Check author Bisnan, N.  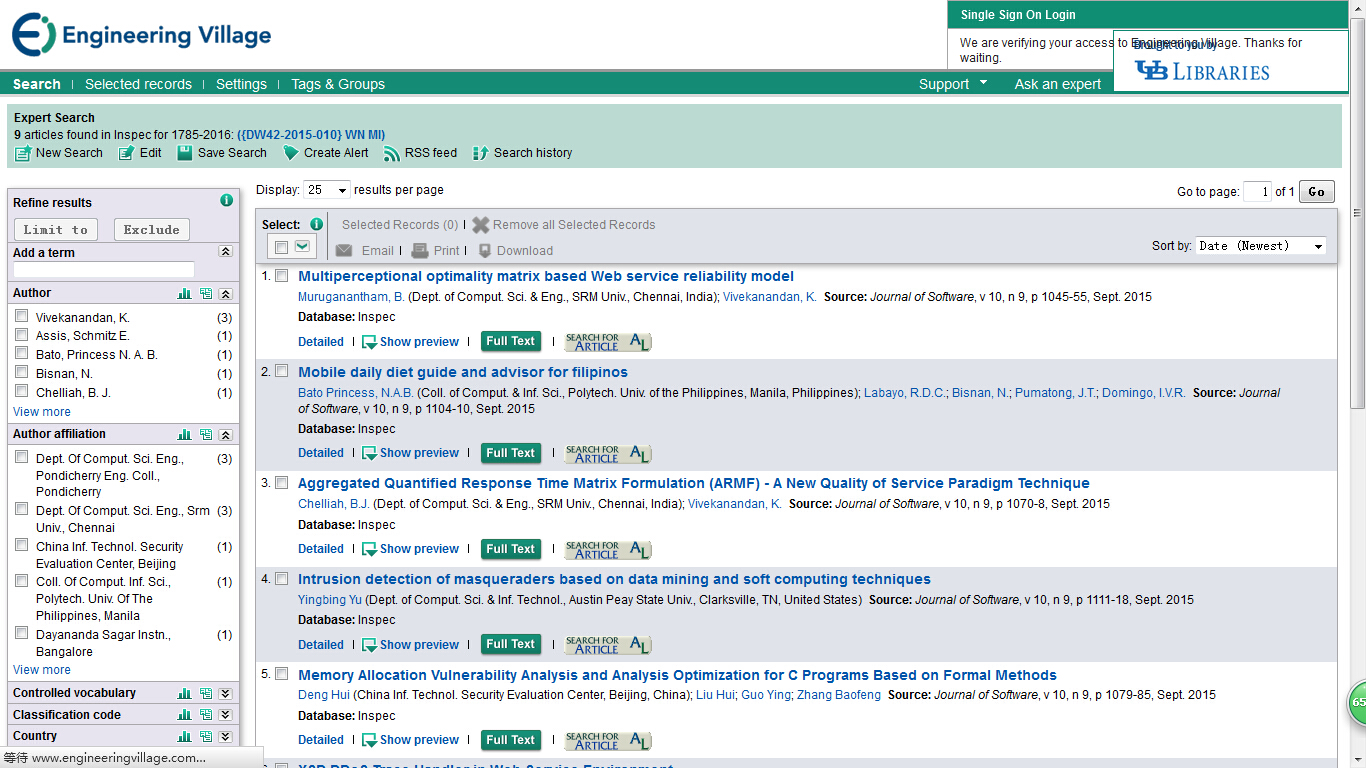tap(22, 373)
